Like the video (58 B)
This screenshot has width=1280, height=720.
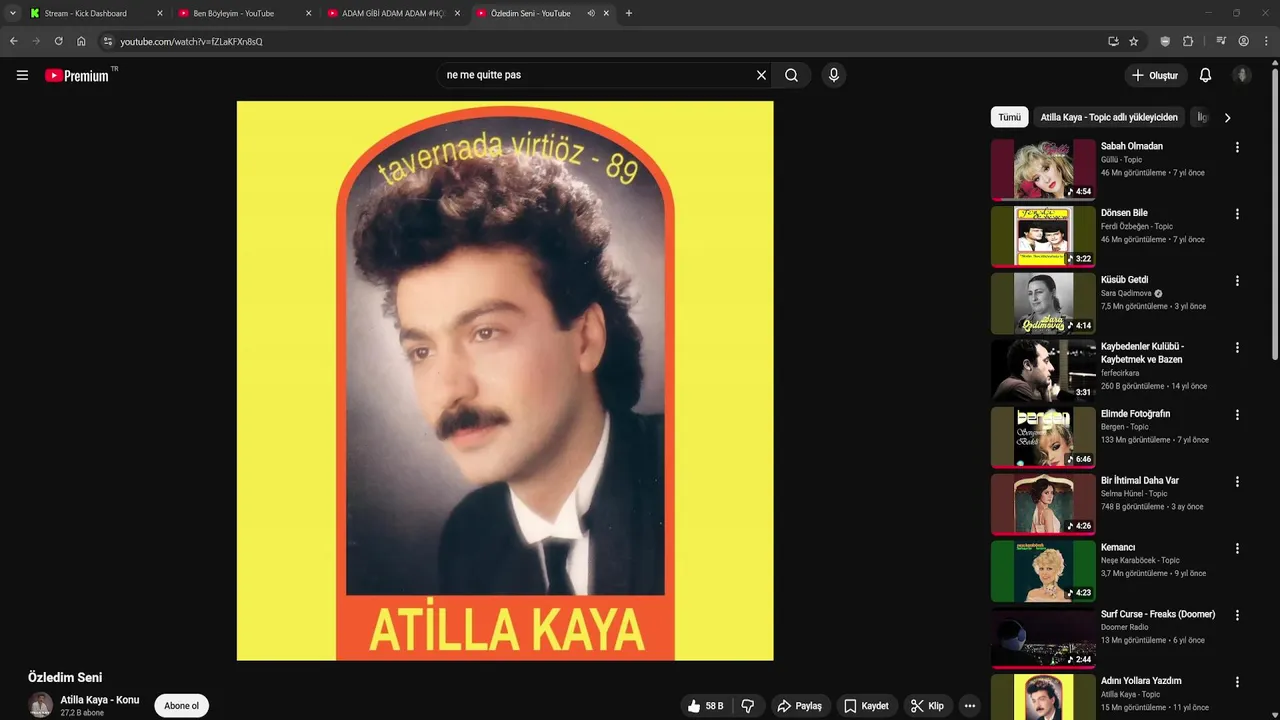pos(705,706)
